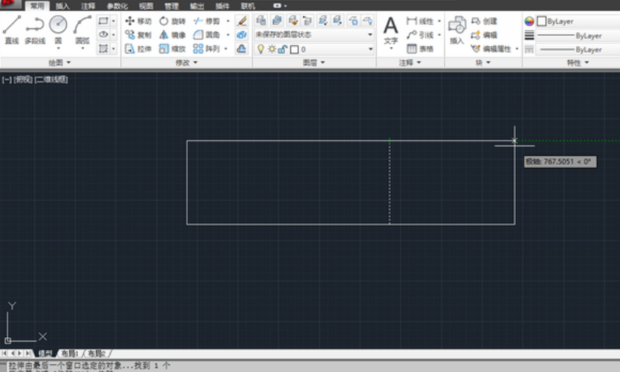Click the ByLayer color swatch dropdown
Viewport: 620px width, 372px height.
[x=578, y=21]
